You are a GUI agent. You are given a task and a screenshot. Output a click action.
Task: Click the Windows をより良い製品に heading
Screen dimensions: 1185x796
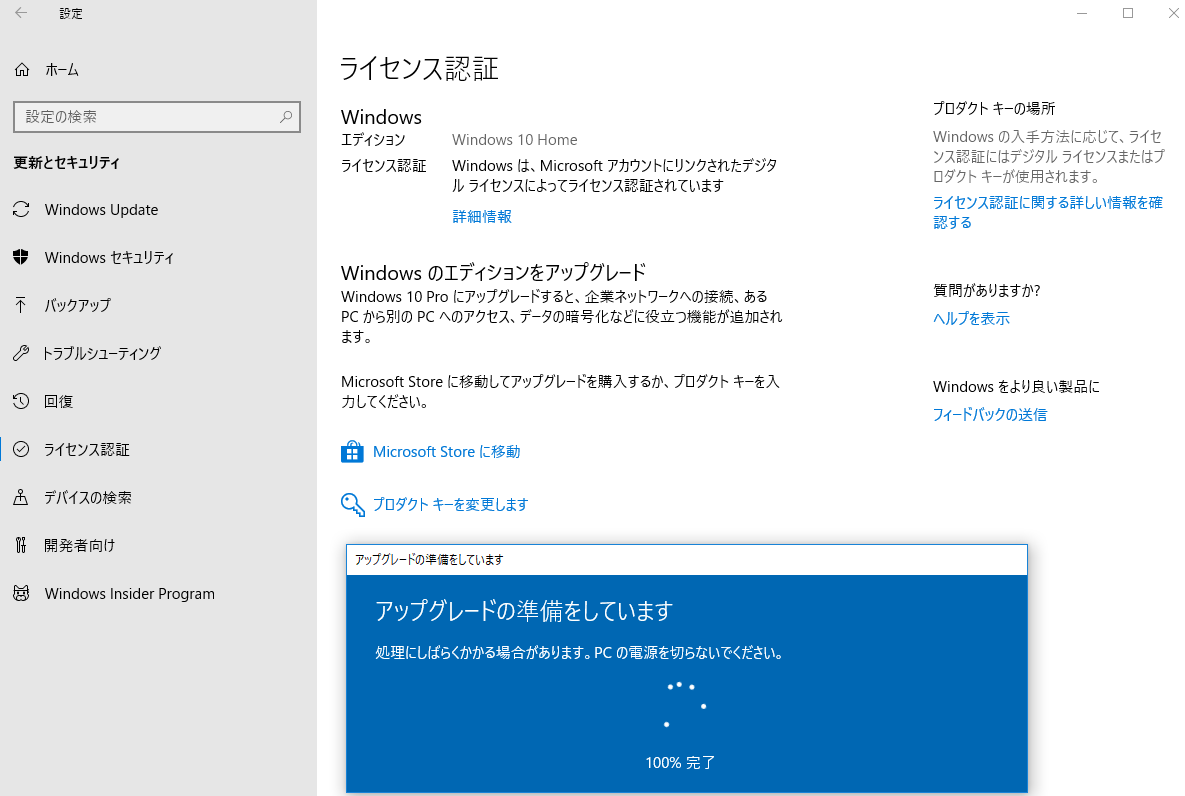1016,386
